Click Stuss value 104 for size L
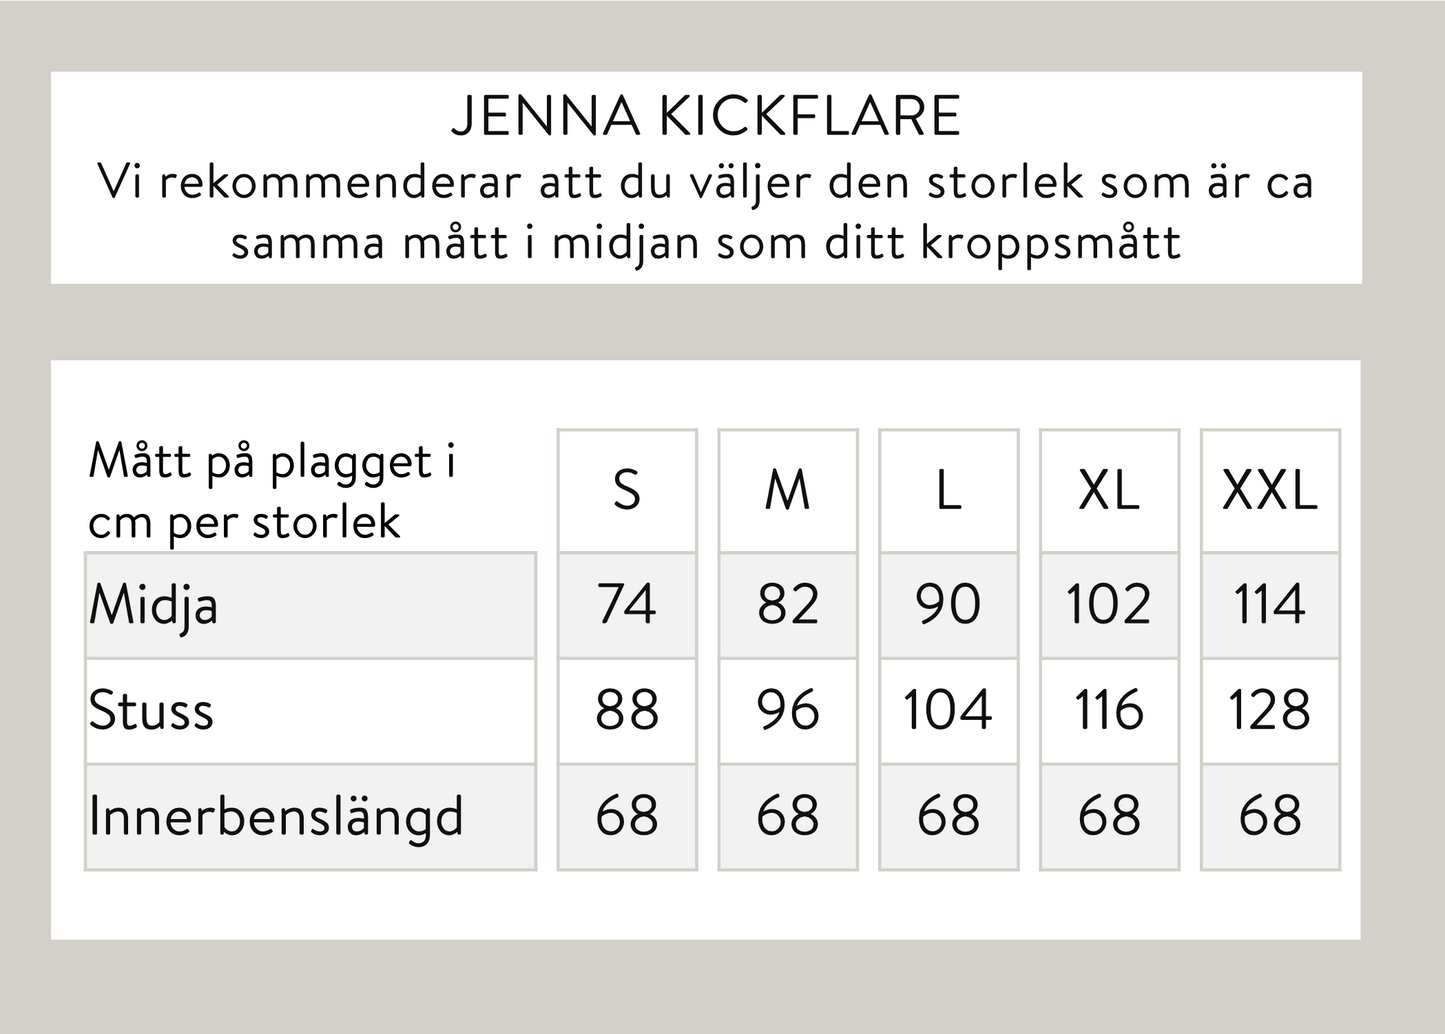Screen dimensions: 1445x1034 (948, 711)
